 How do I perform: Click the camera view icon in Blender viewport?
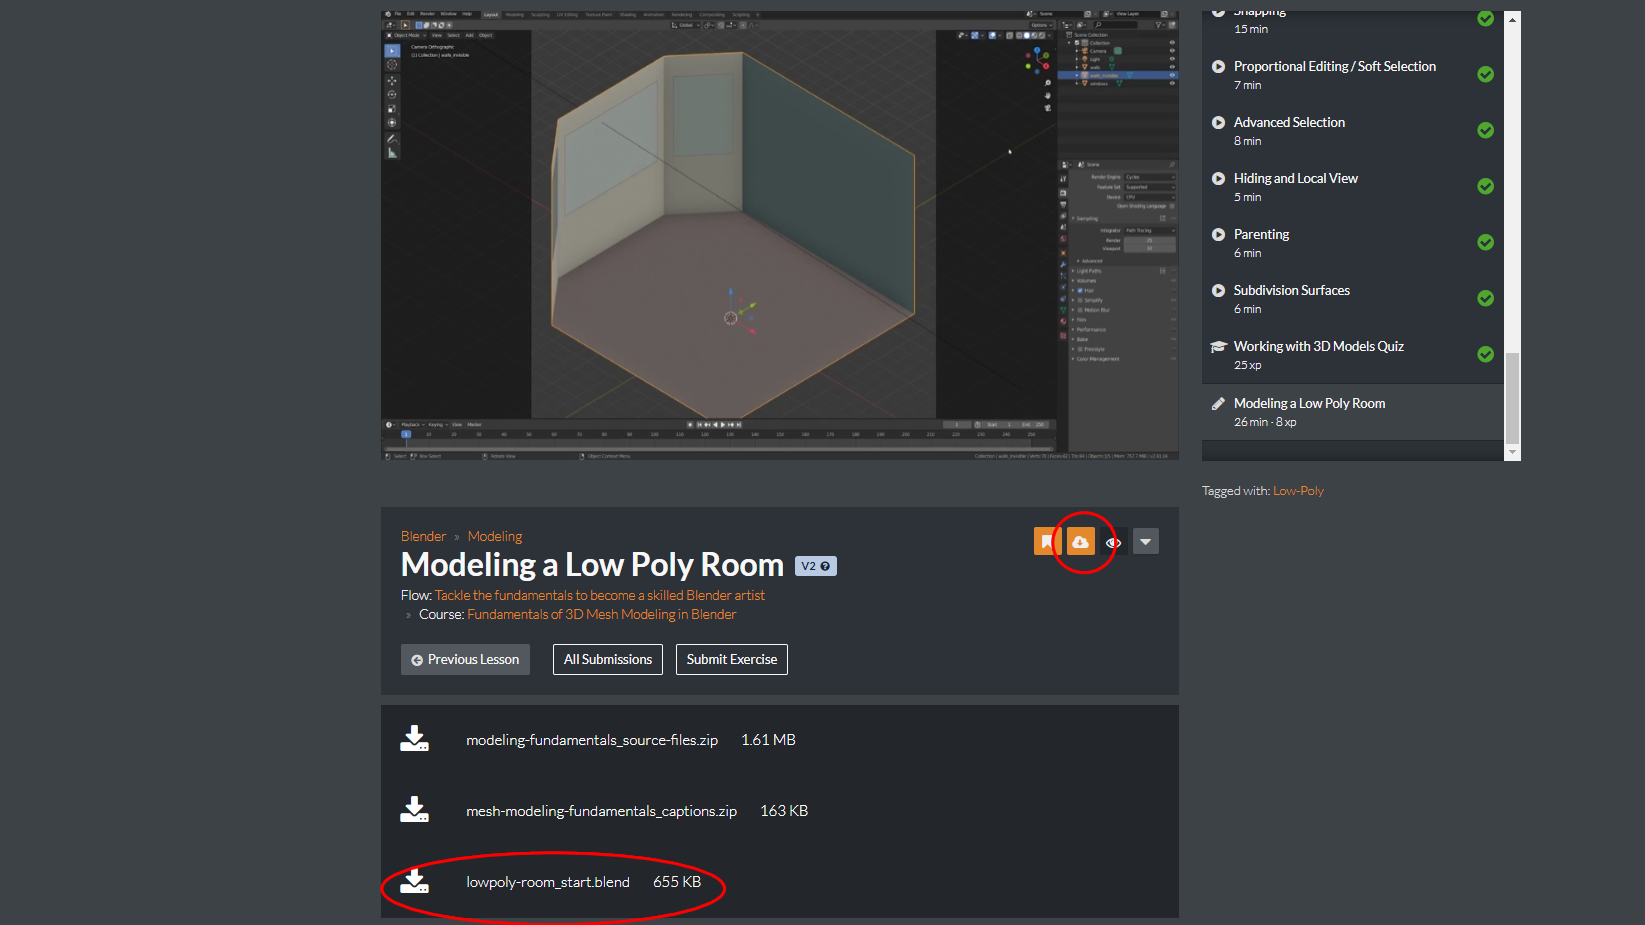1047,108
